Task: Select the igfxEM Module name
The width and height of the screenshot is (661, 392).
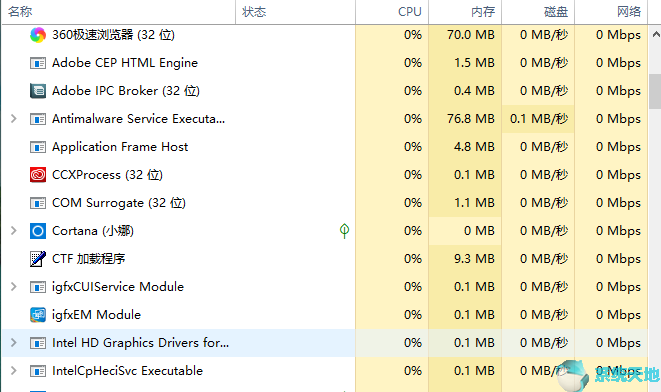Action: (96, 315)
